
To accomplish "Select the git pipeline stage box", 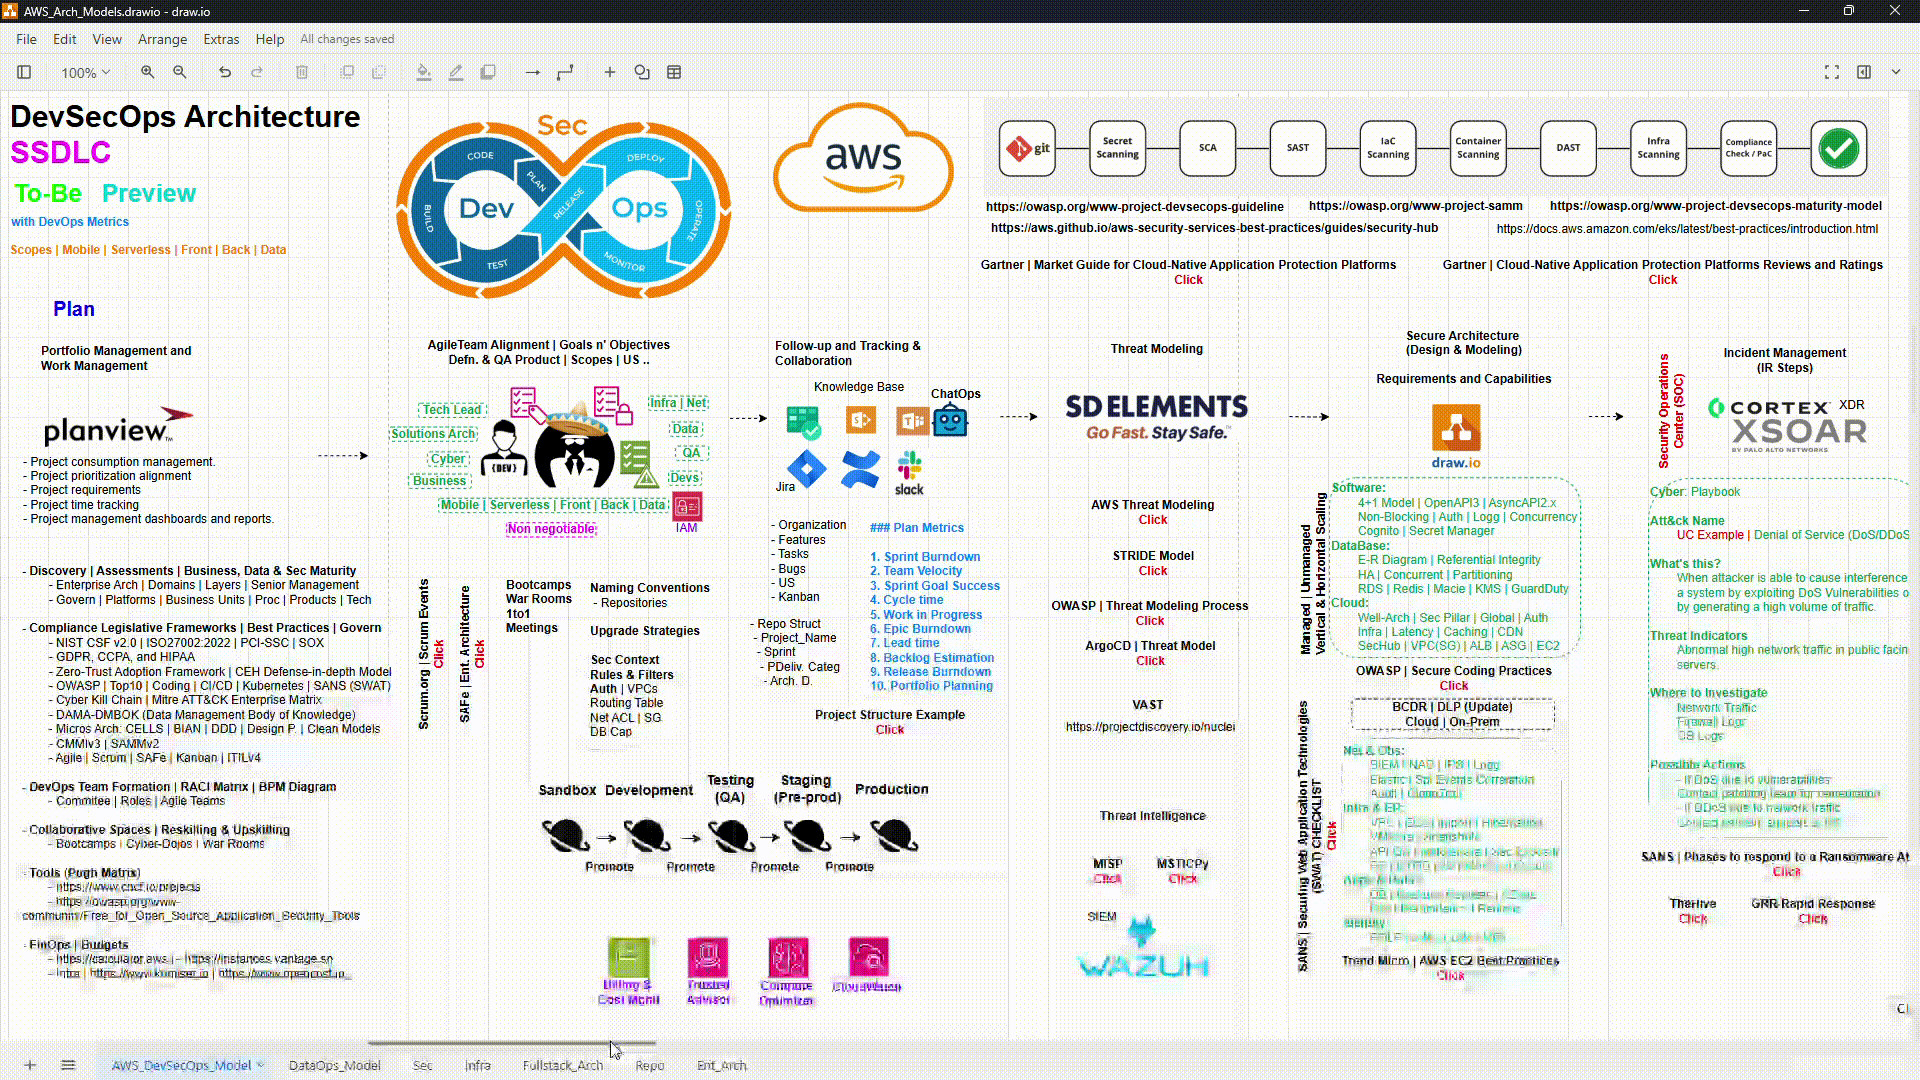I will point(1027,148).
